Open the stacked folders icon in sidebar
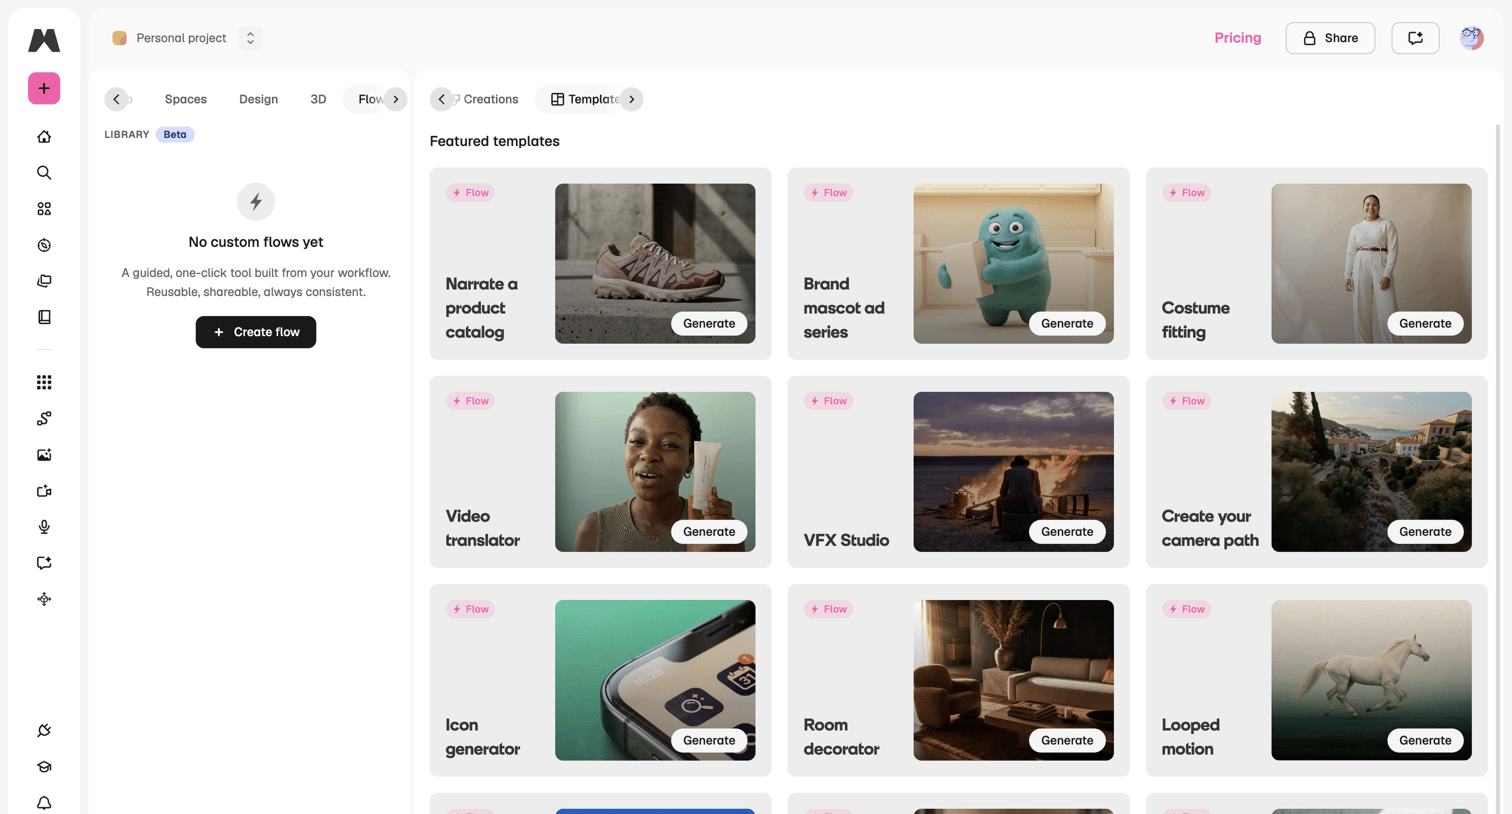The image size is (1512, 814). (x=44, y=281)
